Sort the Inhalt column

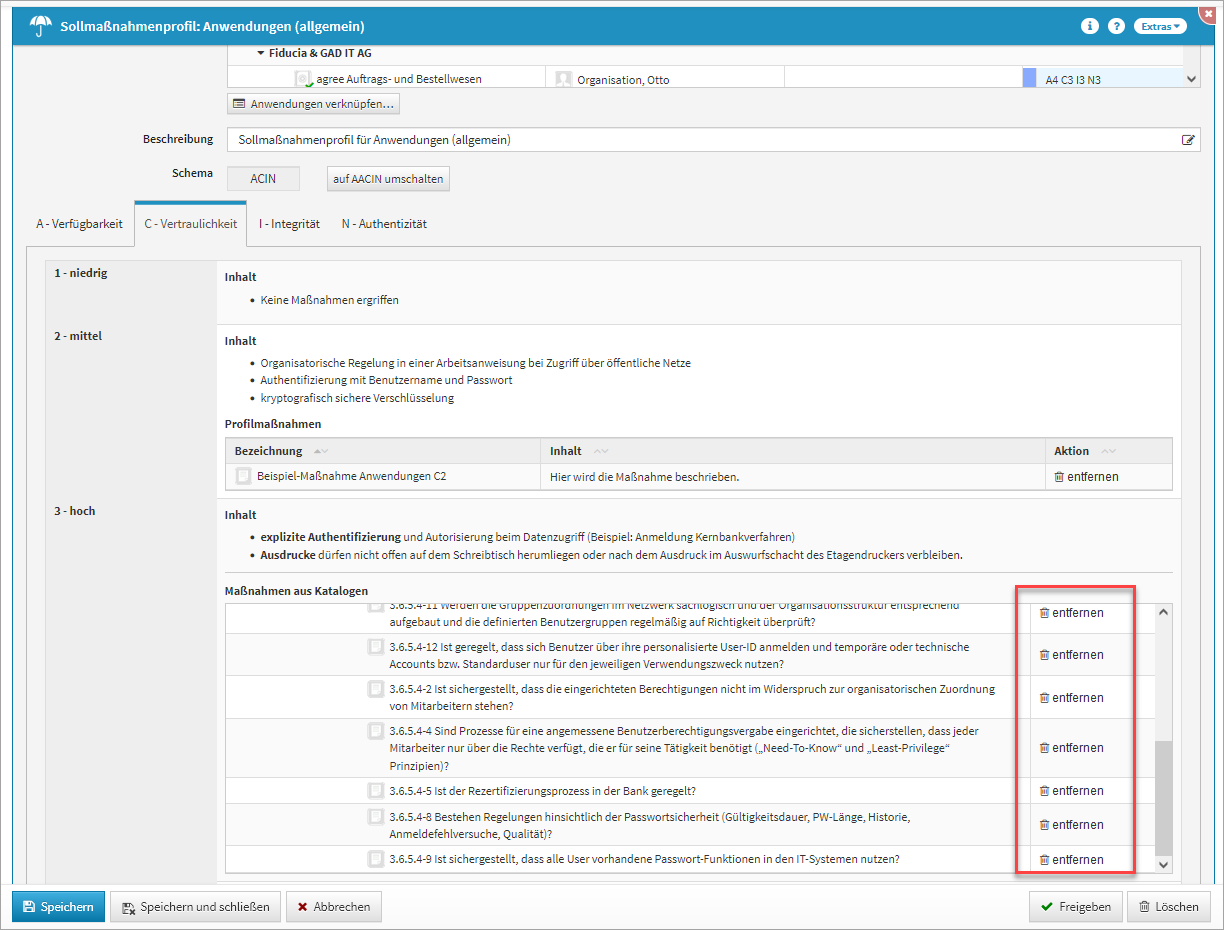pyautogui.click(x=600, y=452)
